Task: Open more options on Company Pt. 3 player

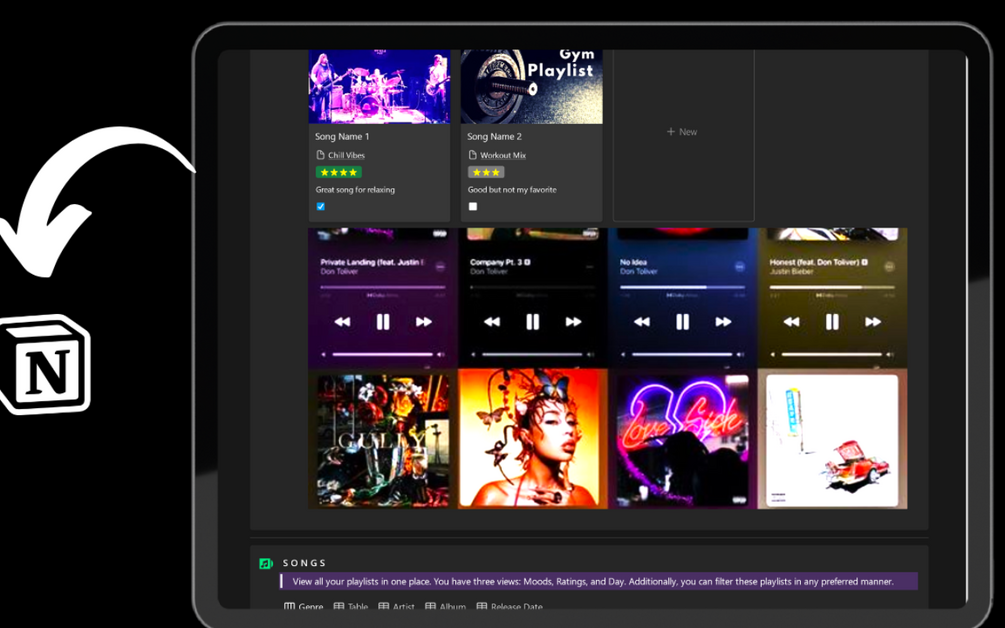Action: click(590, 267)
